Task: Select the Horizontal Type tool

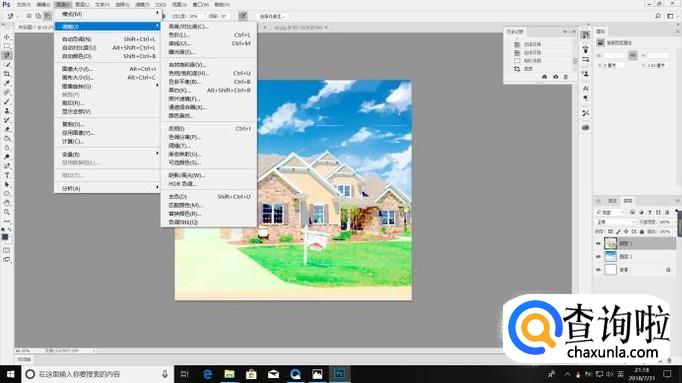Action: coord(7,175)
